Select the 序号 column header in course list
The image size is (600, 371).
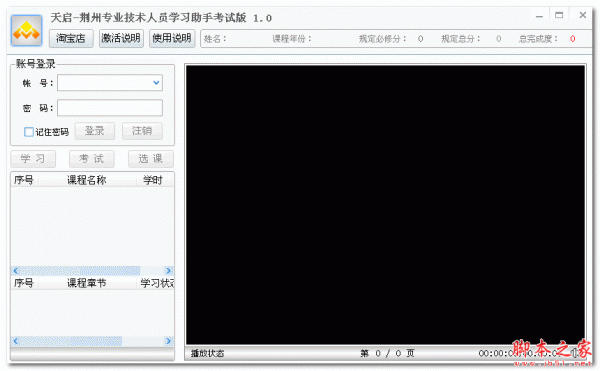coord(24,180)
